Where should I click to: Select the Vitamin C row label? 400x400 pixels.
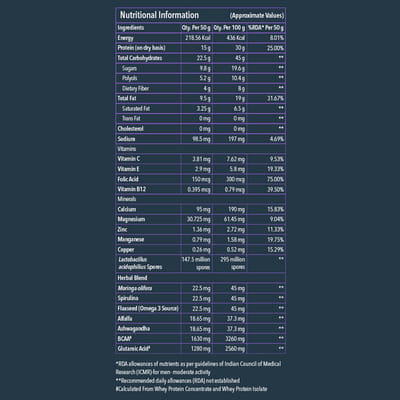(129, 159)
